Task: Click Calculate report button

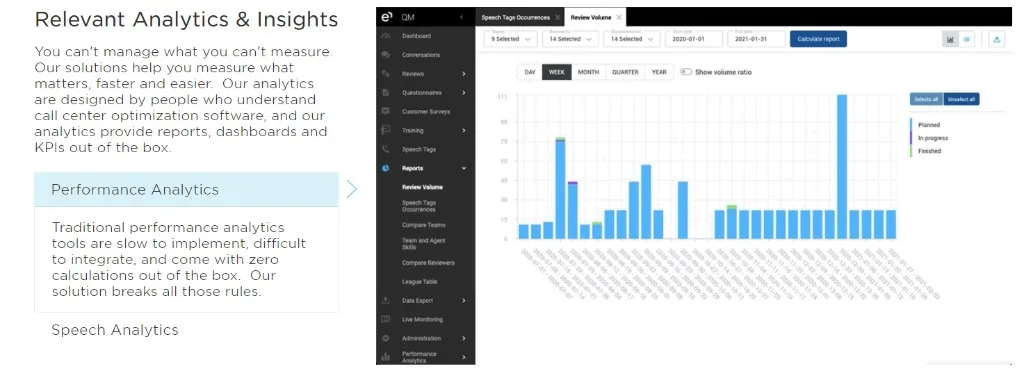Action: click(x=818, y=39)
